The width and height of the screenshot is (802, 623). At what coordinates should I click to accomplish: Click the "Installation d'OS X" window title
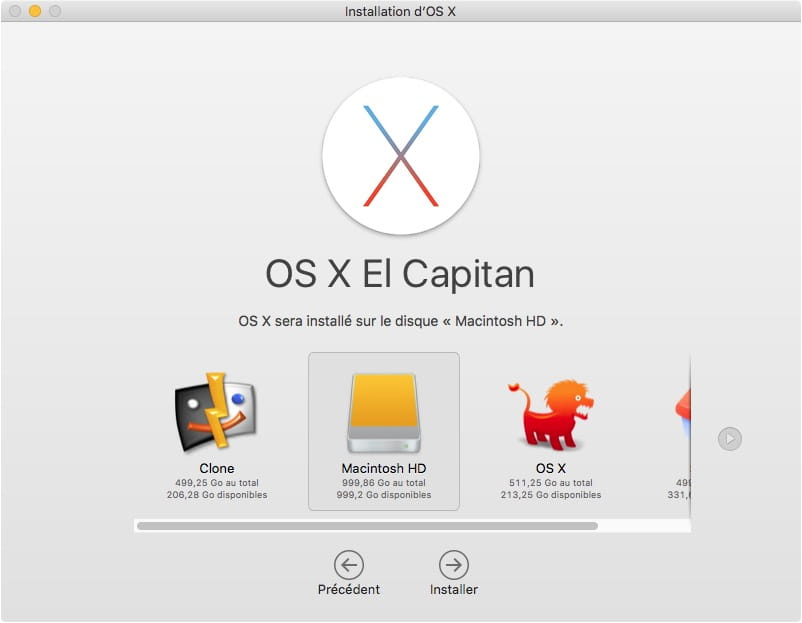pos(400,11)
